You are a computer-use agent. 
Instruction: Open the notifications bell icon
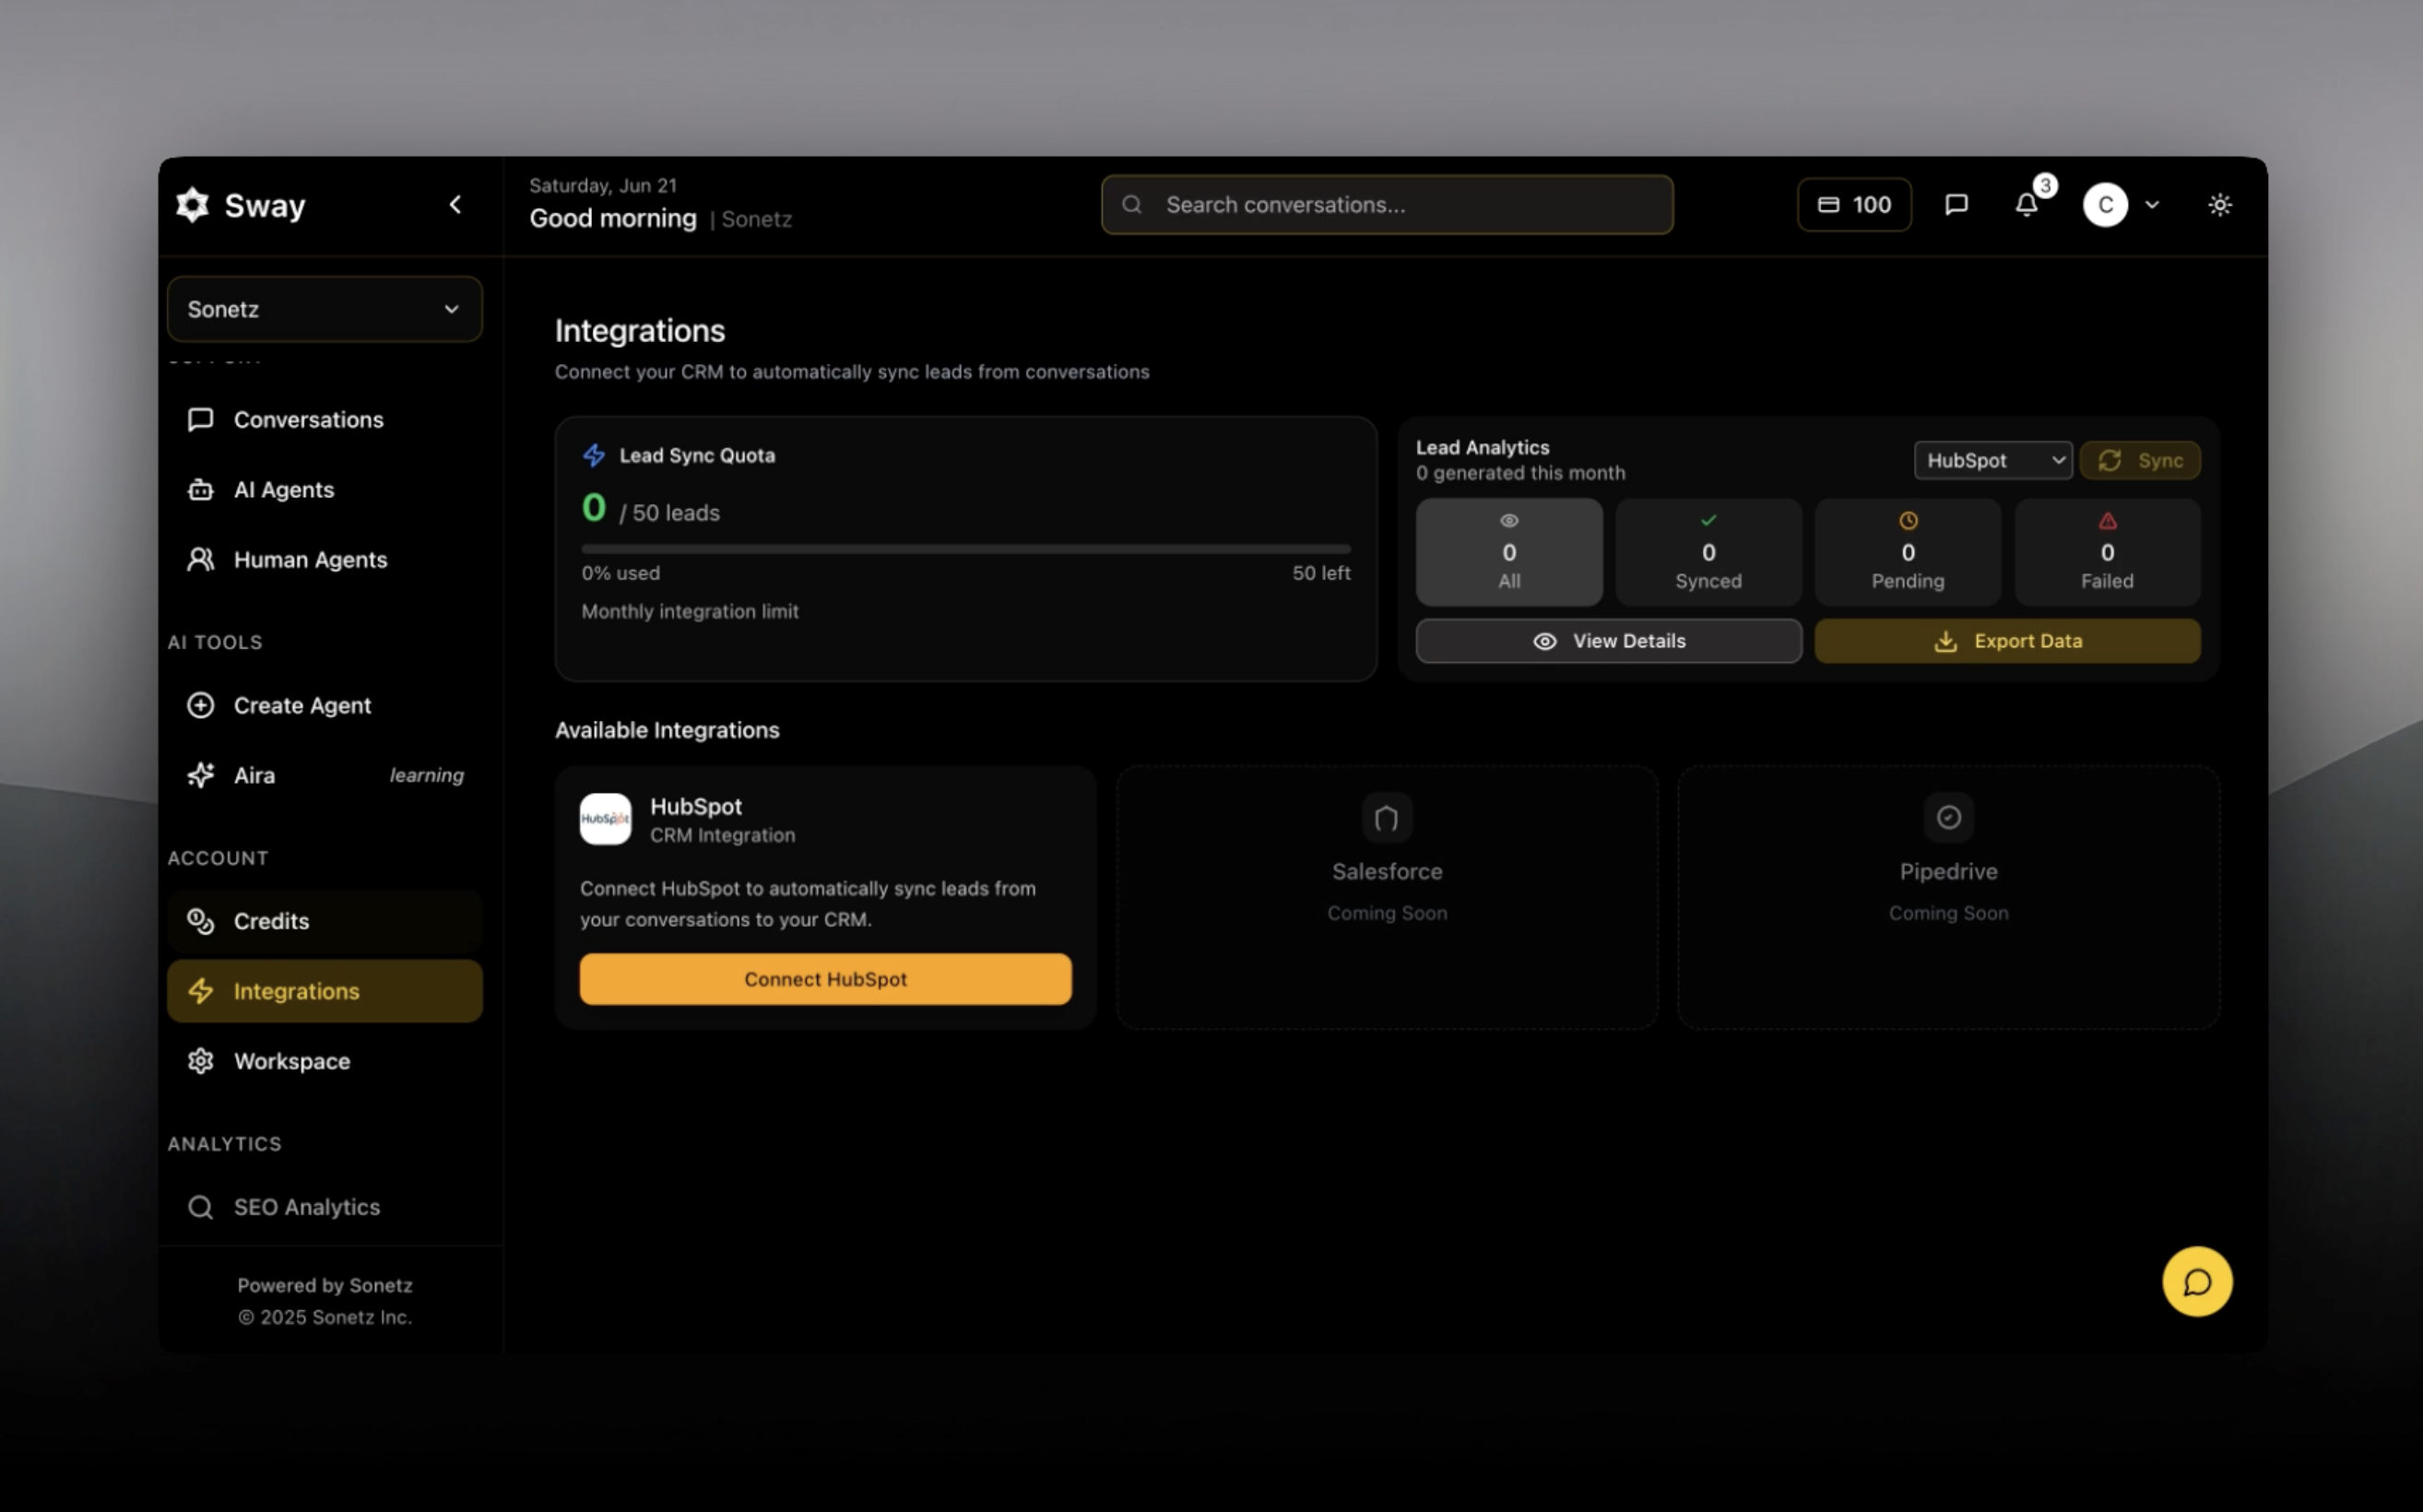click(2026, 205)
